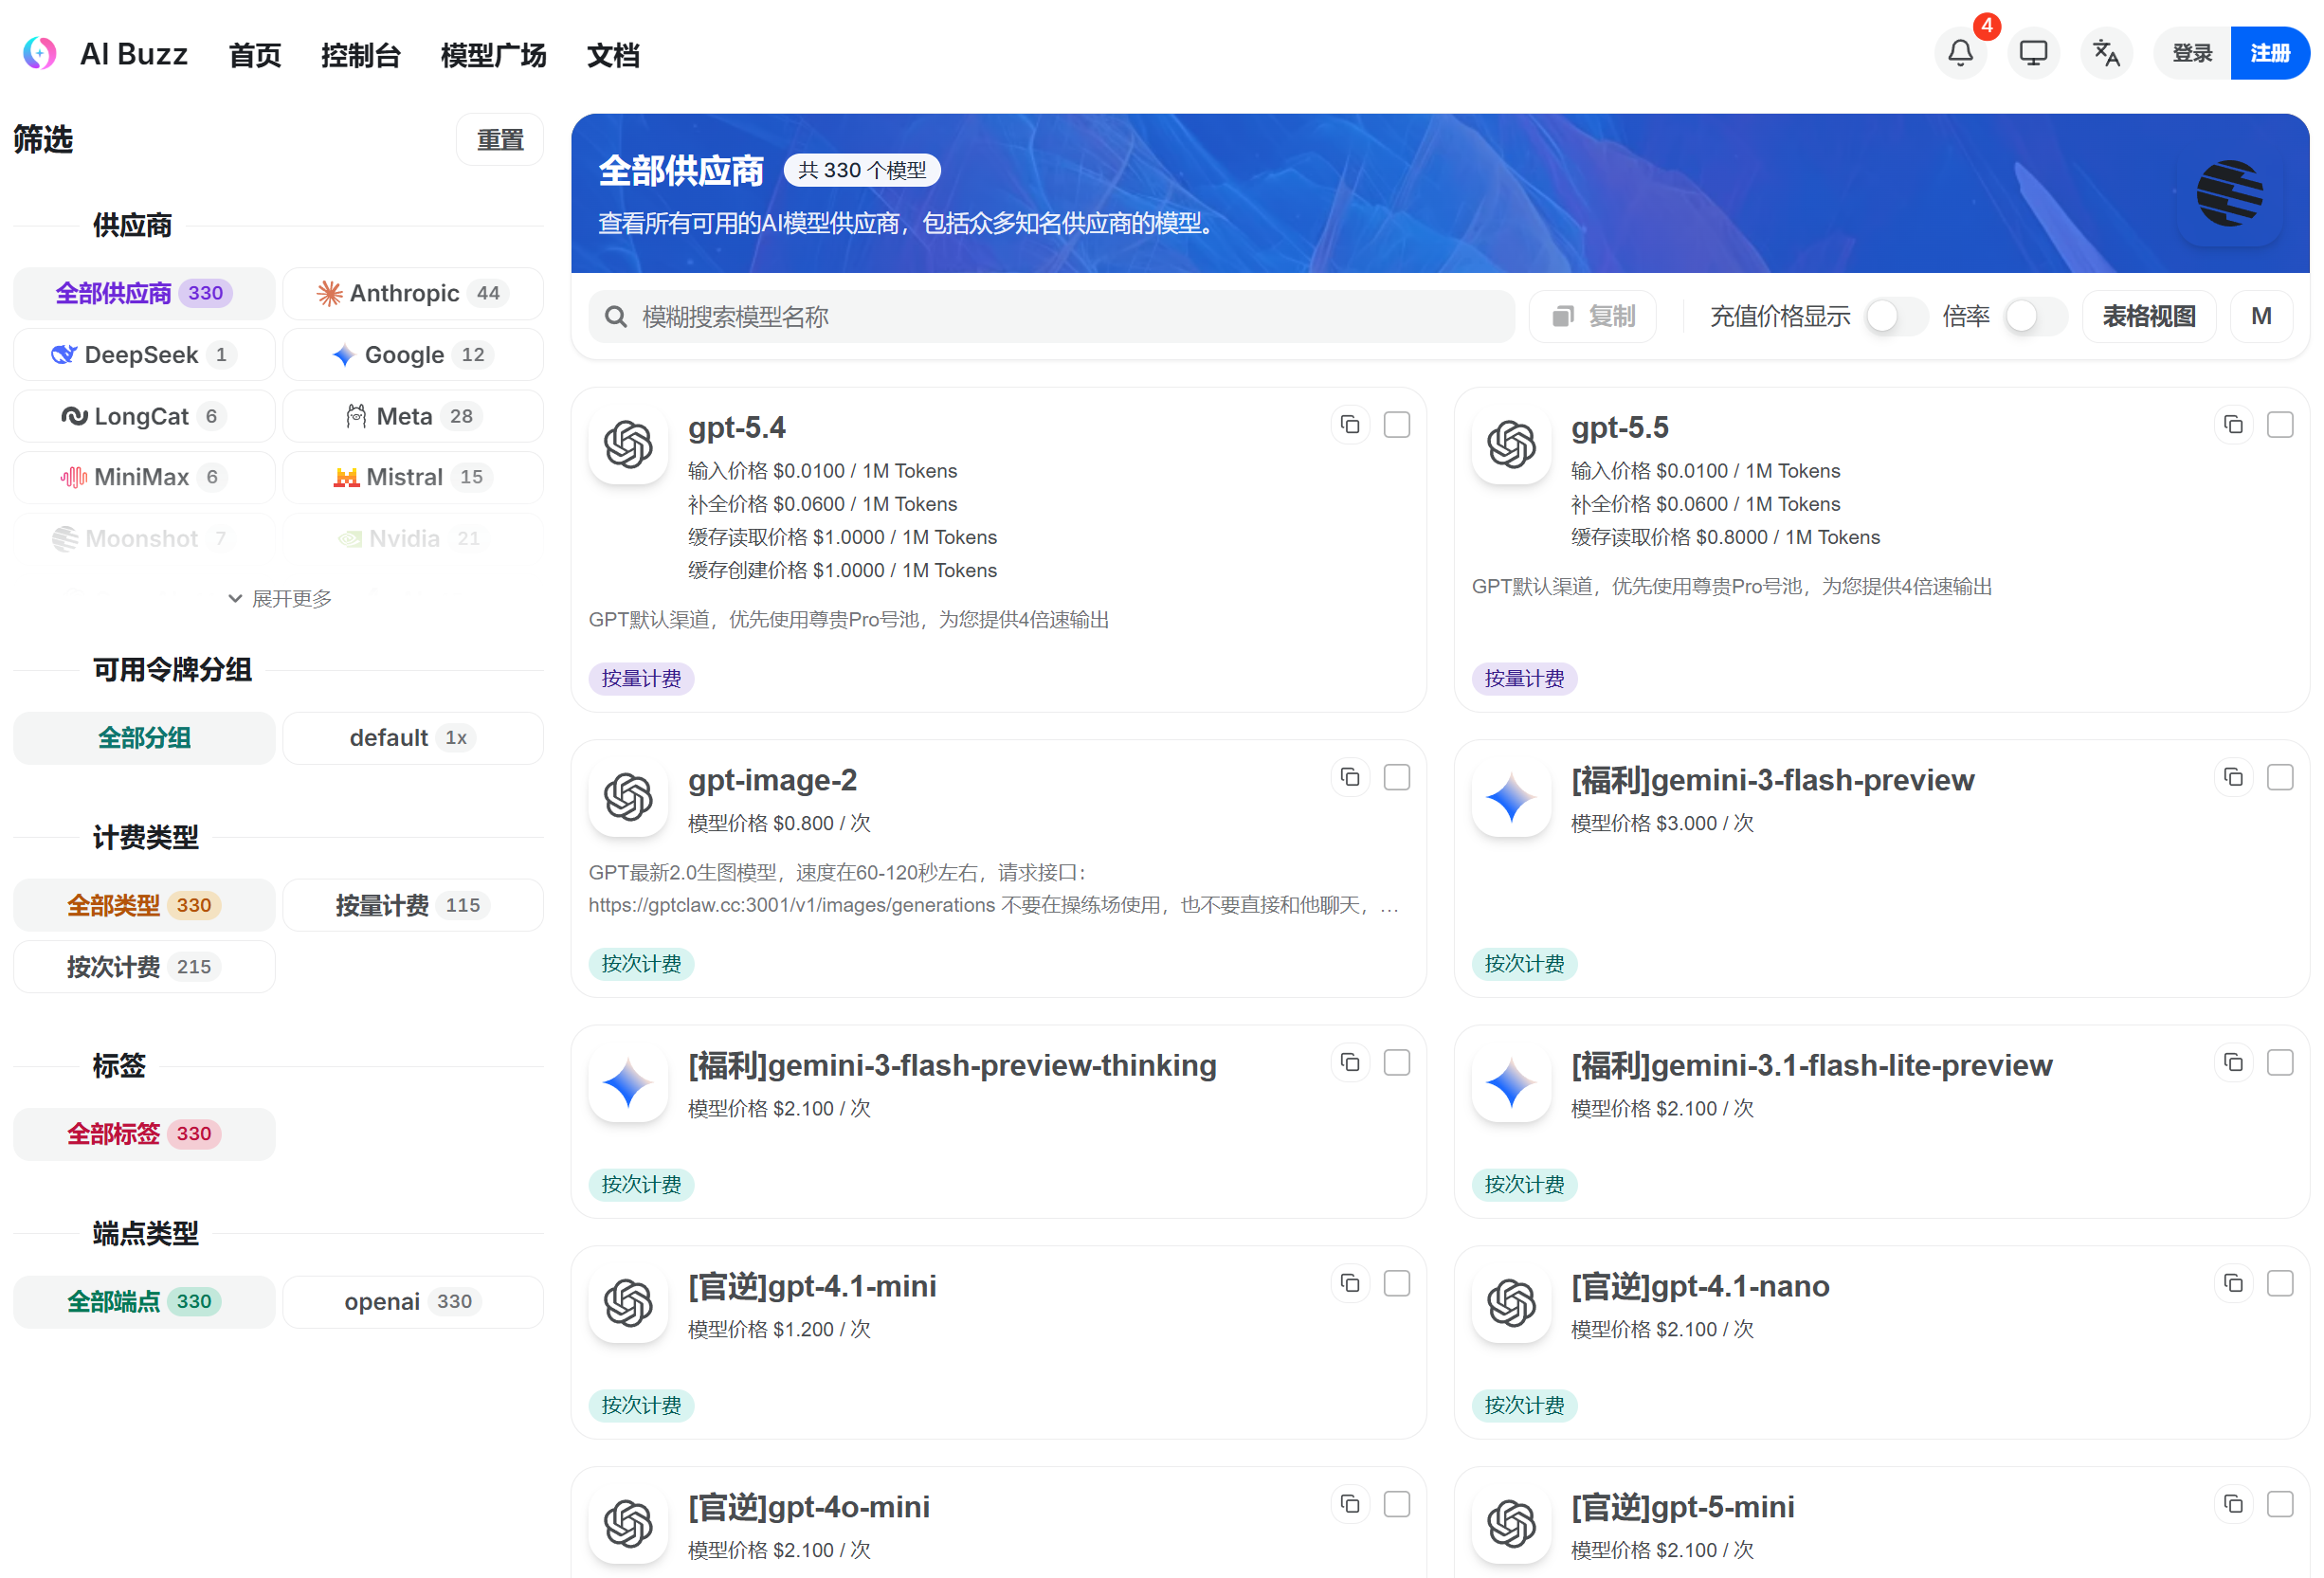Copy [官逆]gpt-4.1-mini name icon

point(1350,1283)
